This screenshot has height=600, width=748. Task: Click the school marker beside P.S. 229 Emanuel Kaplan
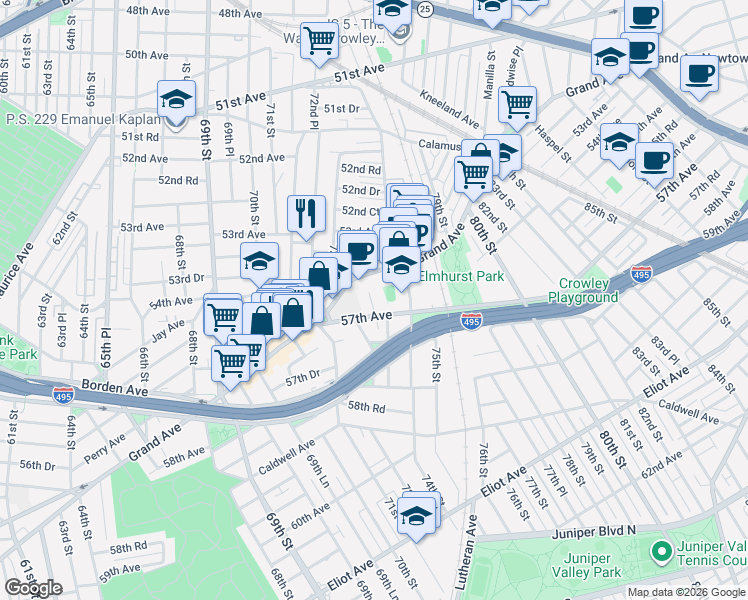click(176, 102)
